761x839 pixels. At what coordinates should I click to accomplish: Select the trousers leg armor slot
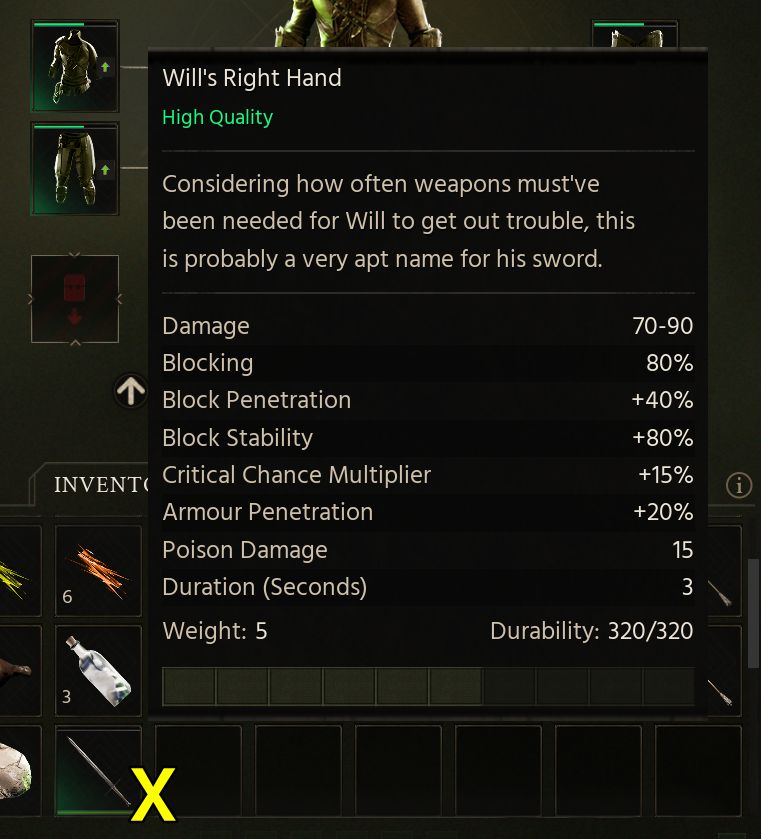pos(75,169)
